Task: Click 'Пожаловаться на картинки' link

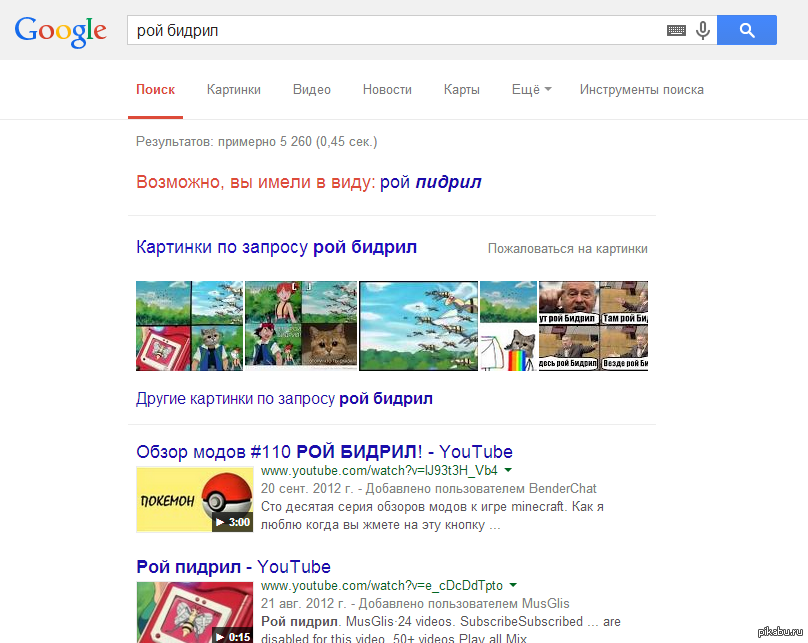Action: point(568,249)
